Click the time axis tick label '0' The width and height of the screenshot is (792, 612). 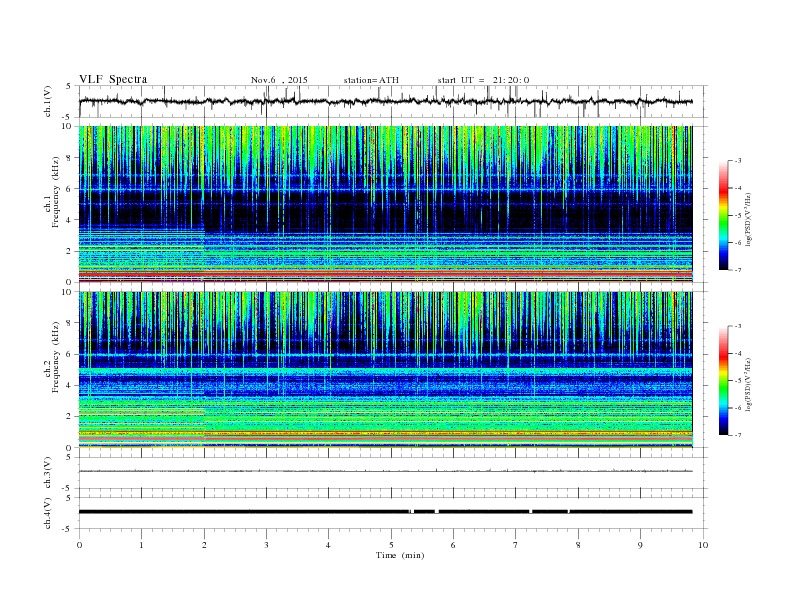click(79, 545)
